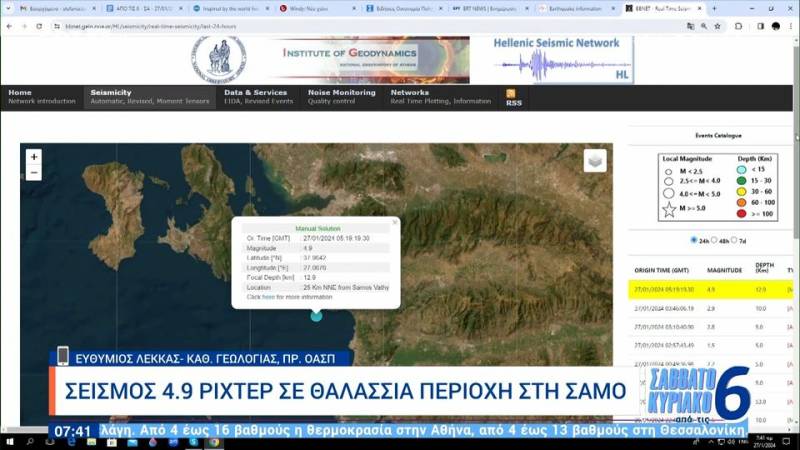Reload the current page
Screen dimensions: 800x450
click(39, 26)
